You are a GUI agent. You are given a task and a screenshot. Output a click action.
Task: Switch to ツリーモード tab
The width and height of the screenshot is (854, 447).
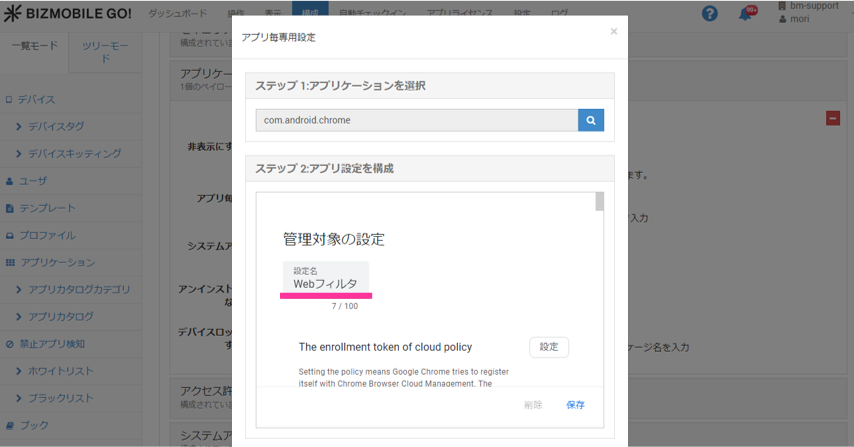pos(105,52)
